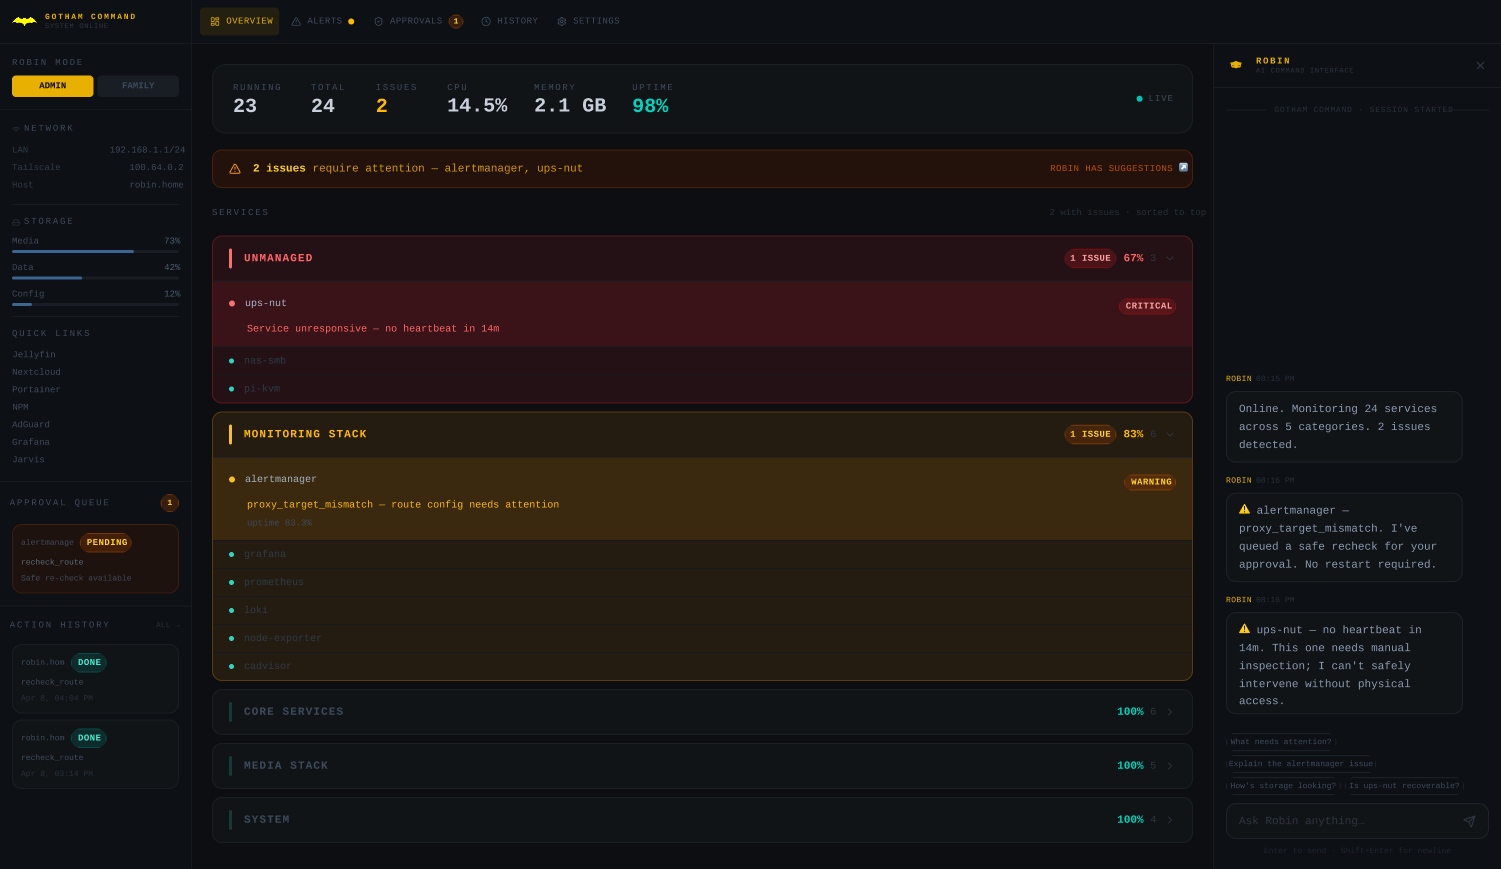Click the Robin suggestions arrow icon
This screenshot has width=1501, height=869.
1184,167
